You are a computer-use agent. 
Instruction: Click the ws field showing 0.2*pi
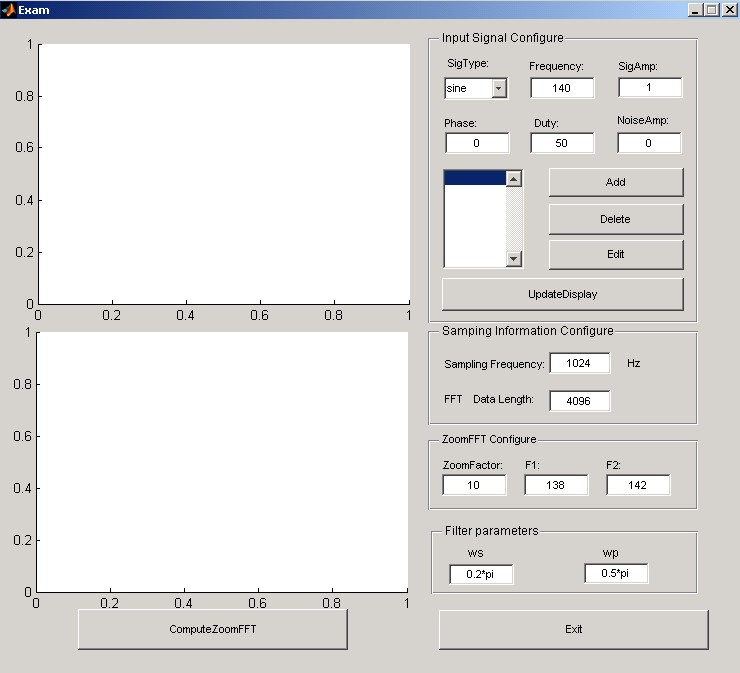pyautogui.click(x=481, y=574)
